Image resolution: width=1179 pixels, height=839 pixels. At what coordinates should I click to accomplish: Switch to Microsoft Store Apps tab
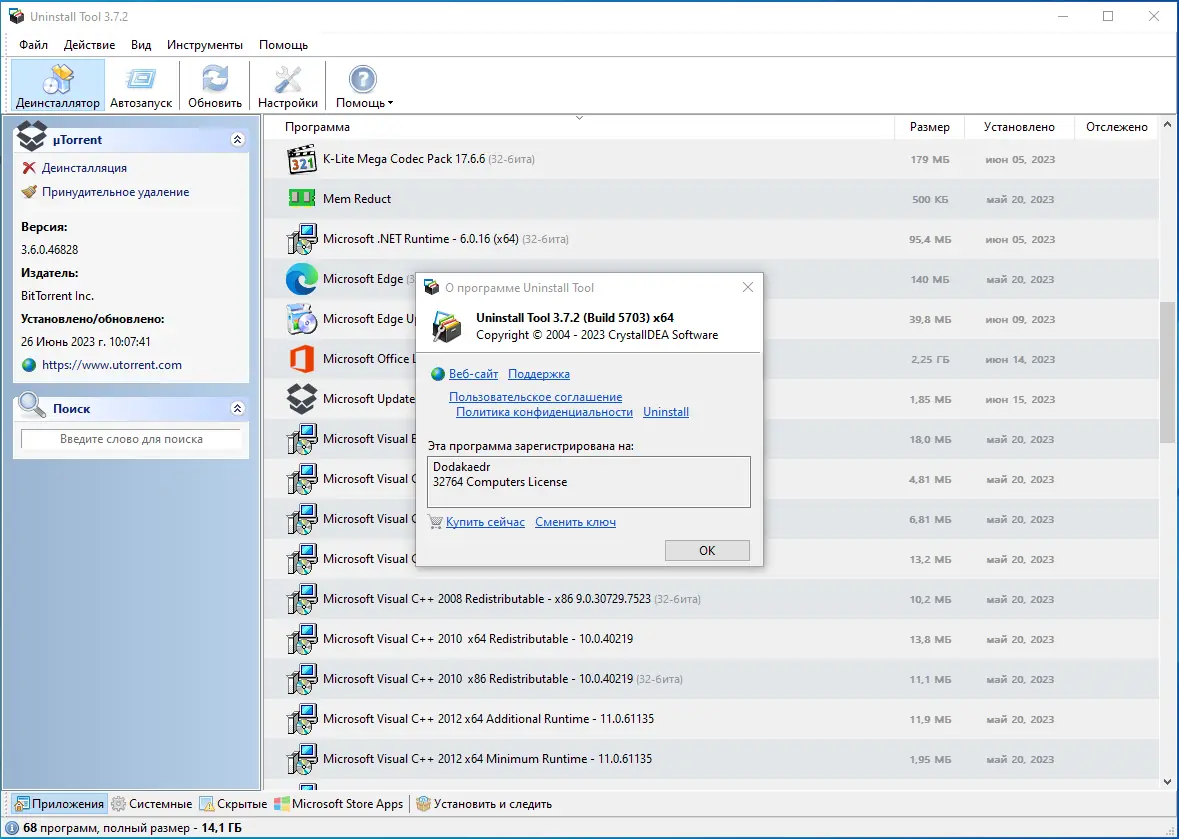(x=339, y=804)
